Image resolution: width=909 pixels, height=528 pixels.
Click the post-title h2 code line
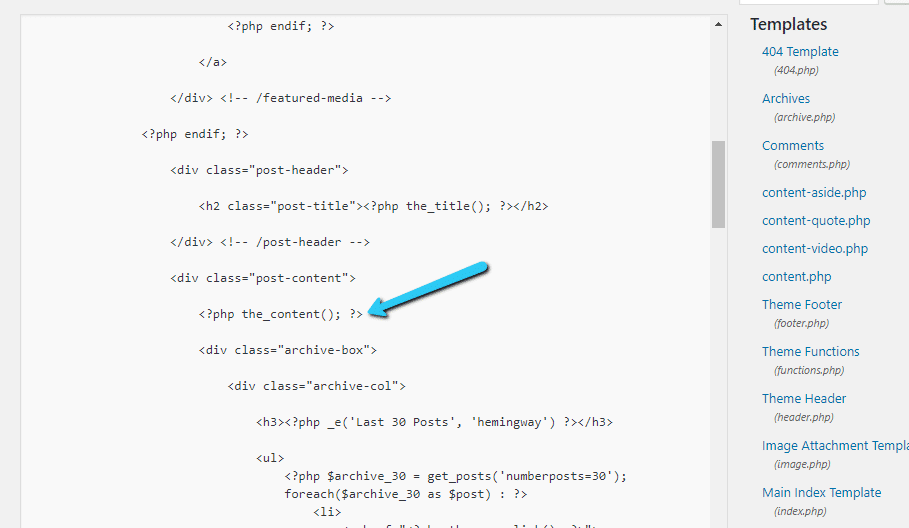point(373,206)
